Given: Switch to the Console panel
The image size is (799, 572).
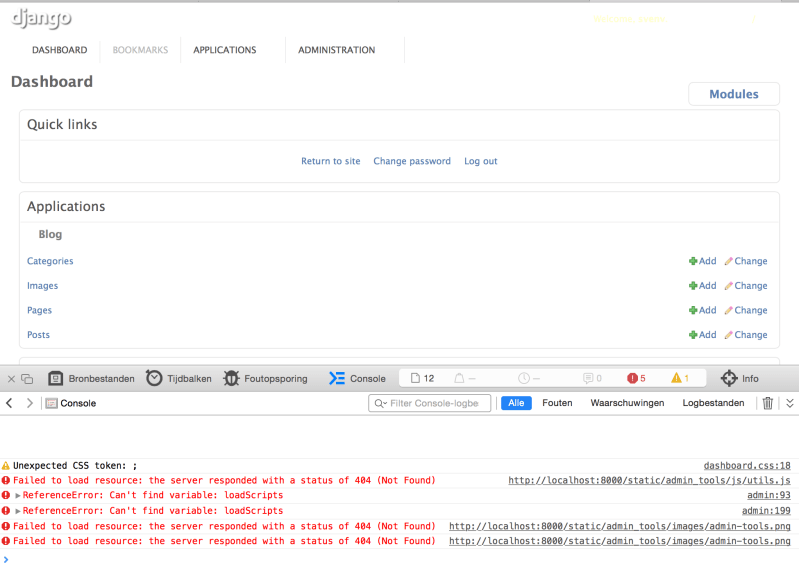Looking at the screenshot, I should 357,378.
